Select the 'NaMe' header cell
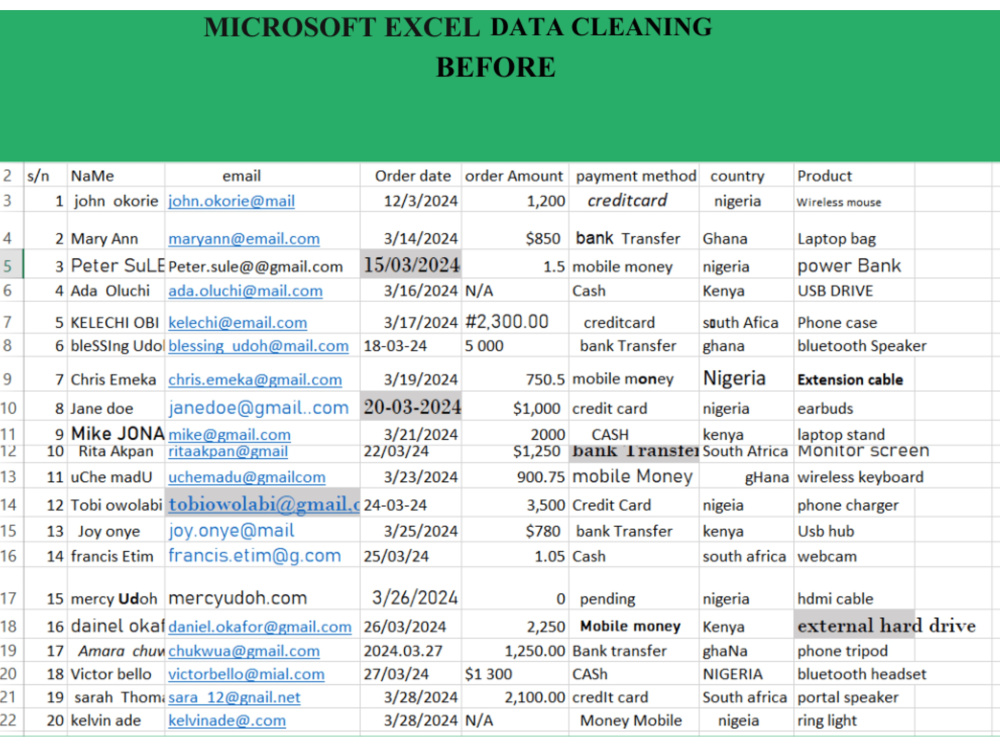Image resolution: width=1000 pixels, height=750 pixels. point(116,175)
